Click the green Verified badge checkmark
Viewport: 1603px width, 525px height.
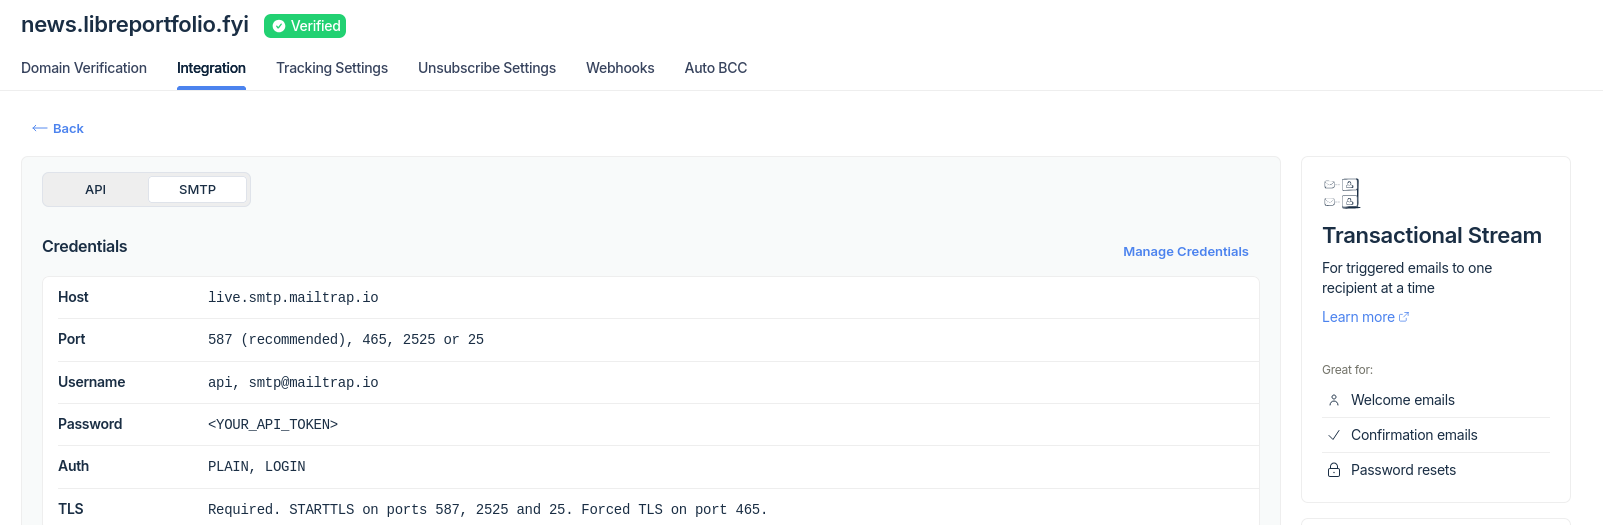279,27
